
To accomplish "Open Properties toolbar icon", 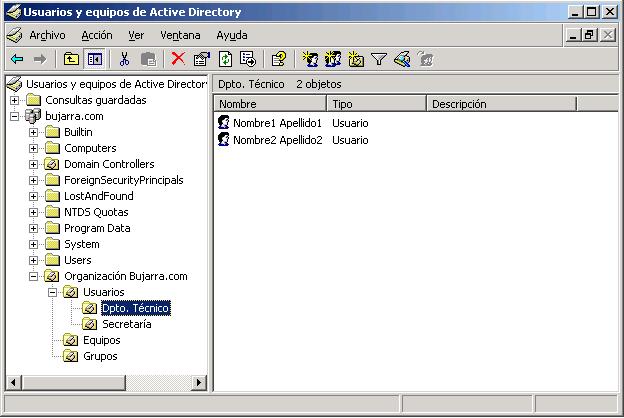I will coord(202,60).
